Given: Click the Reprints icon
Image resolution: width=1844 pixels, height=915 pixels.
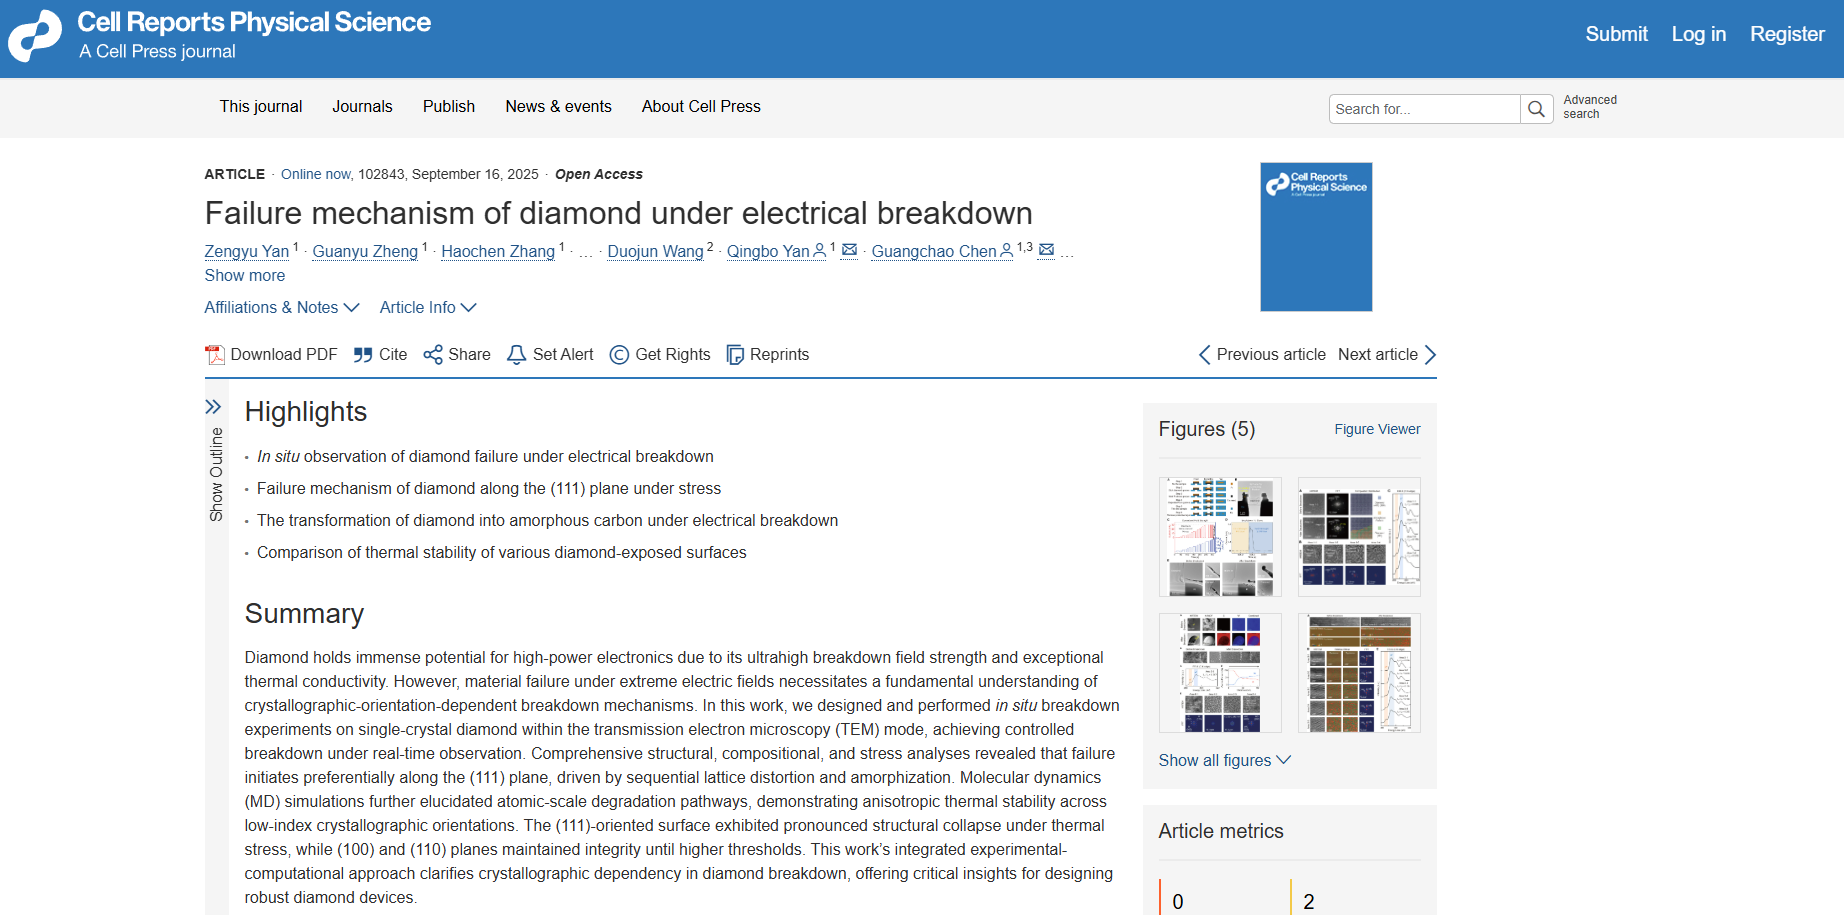Looking at the screenshot, I should (x=735, y=355).
